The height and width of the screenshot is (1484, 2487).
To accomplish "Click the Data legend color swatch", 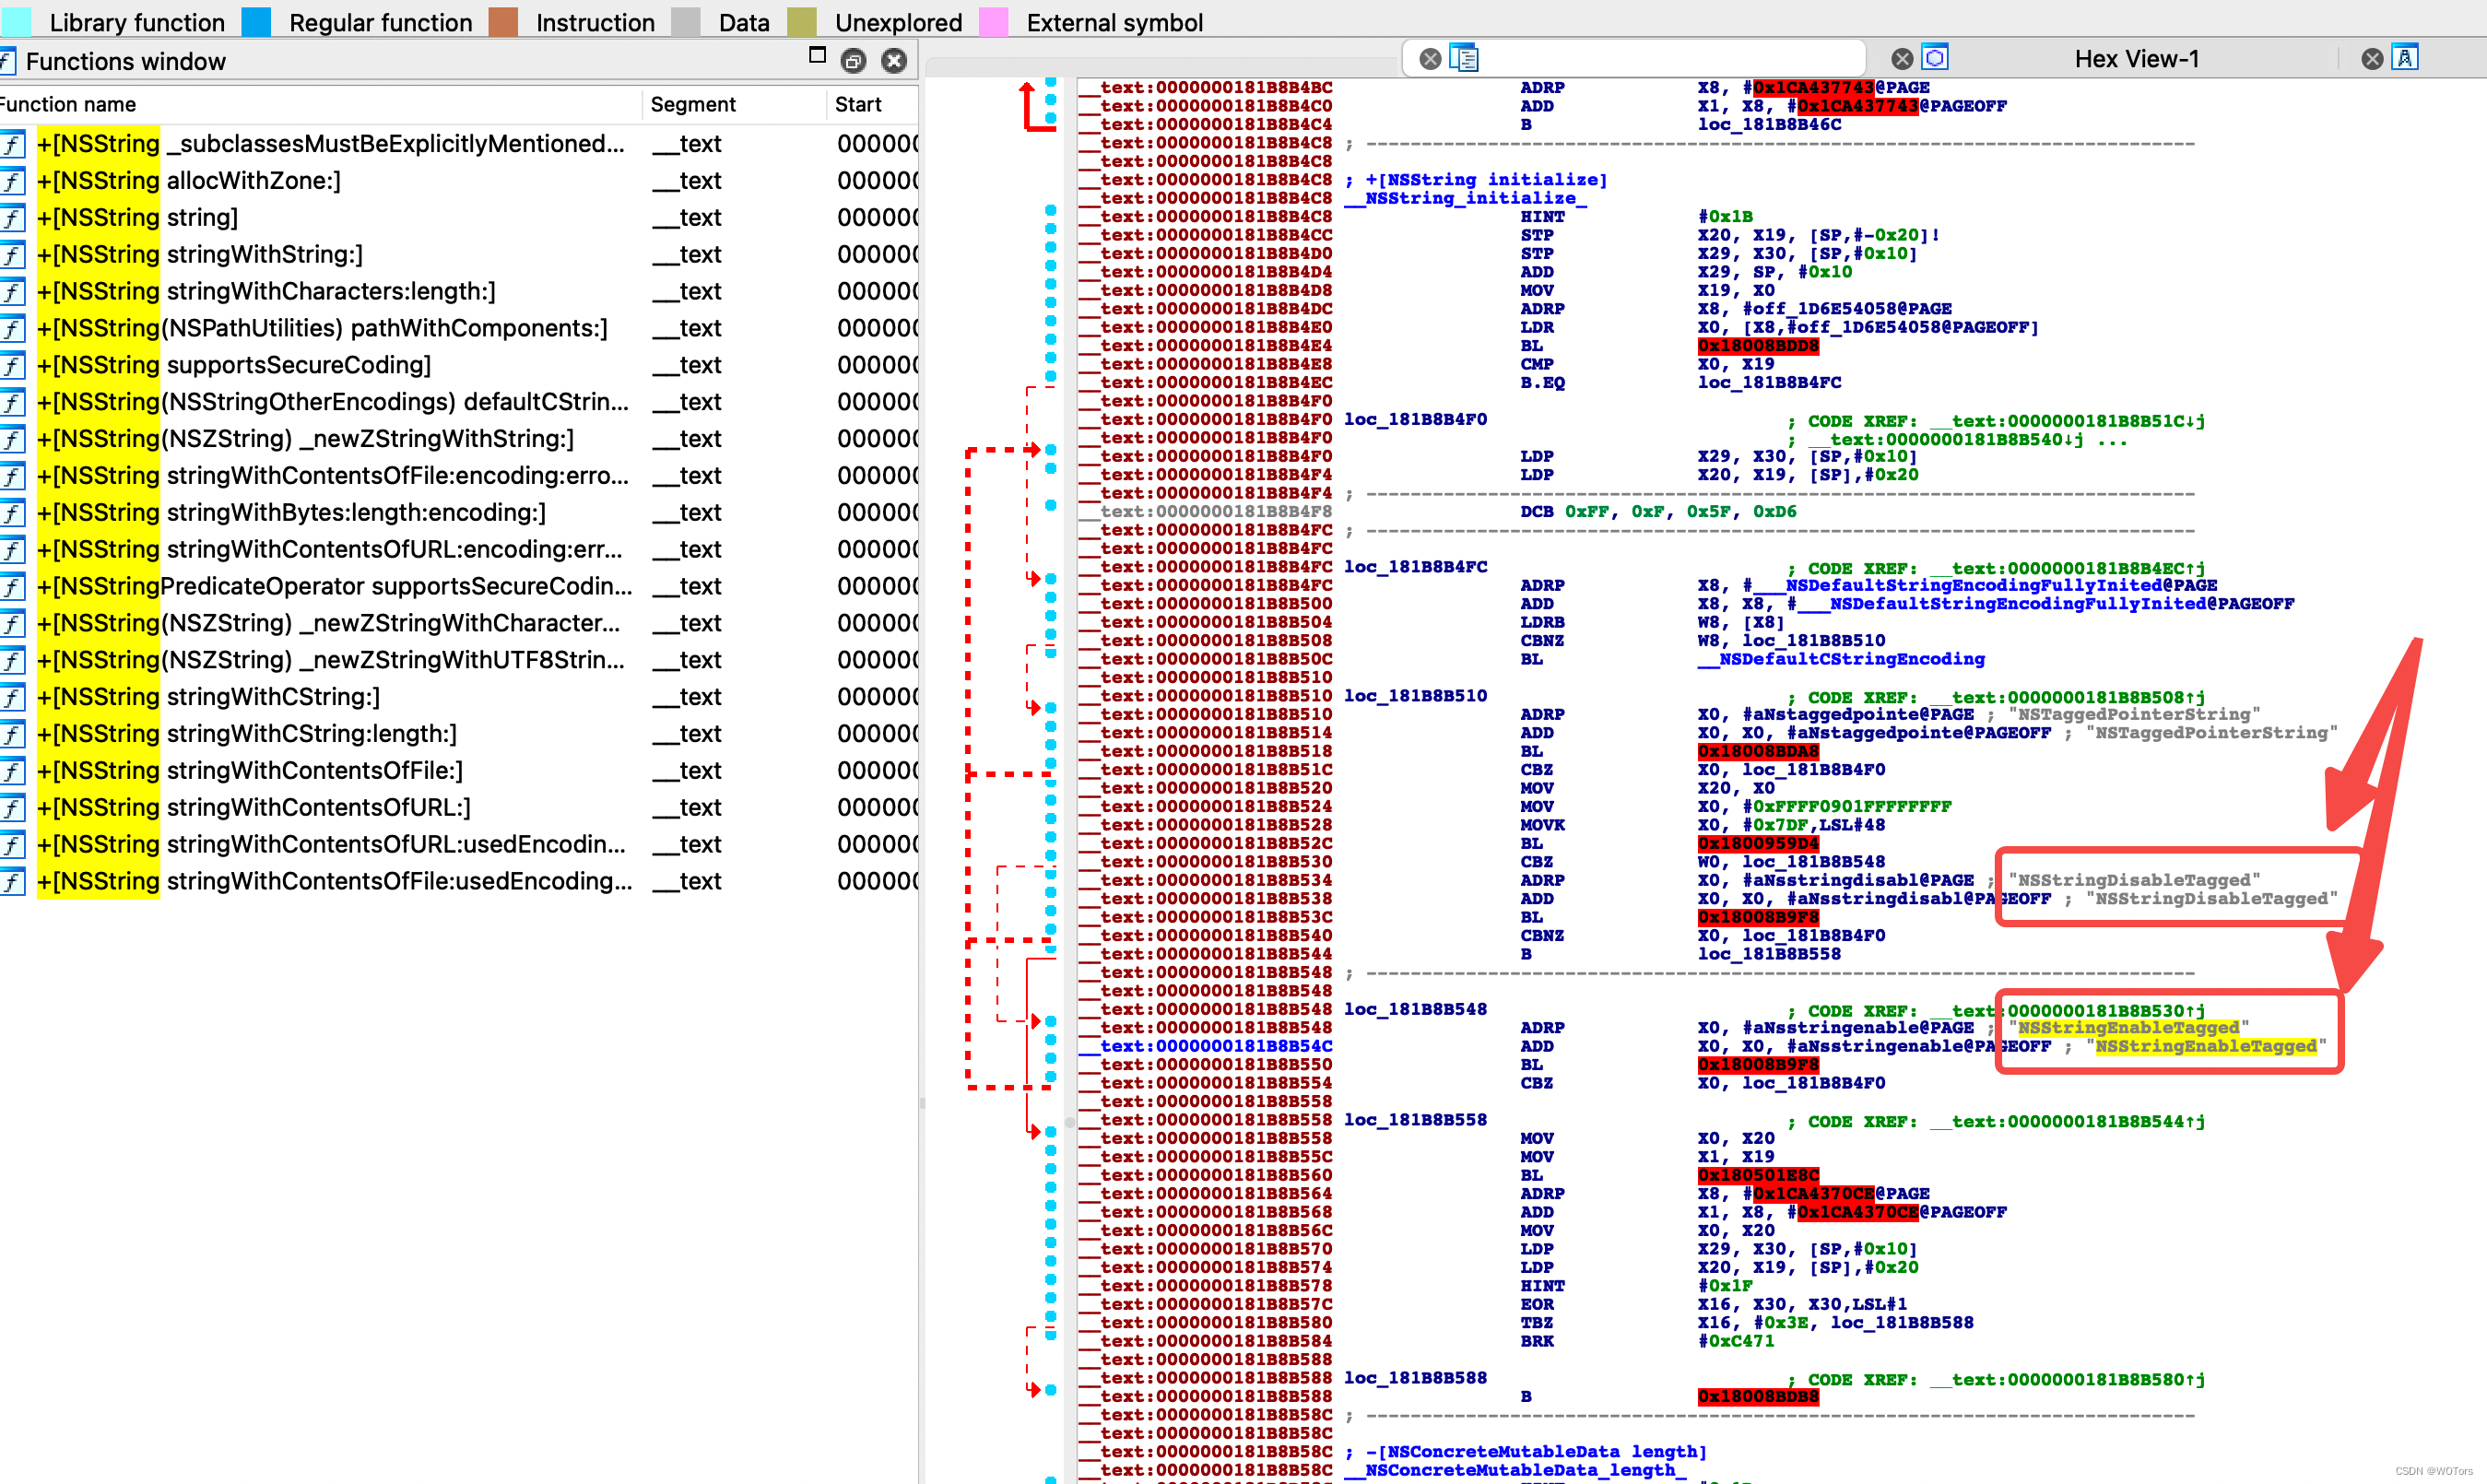I will coord(686,22).
